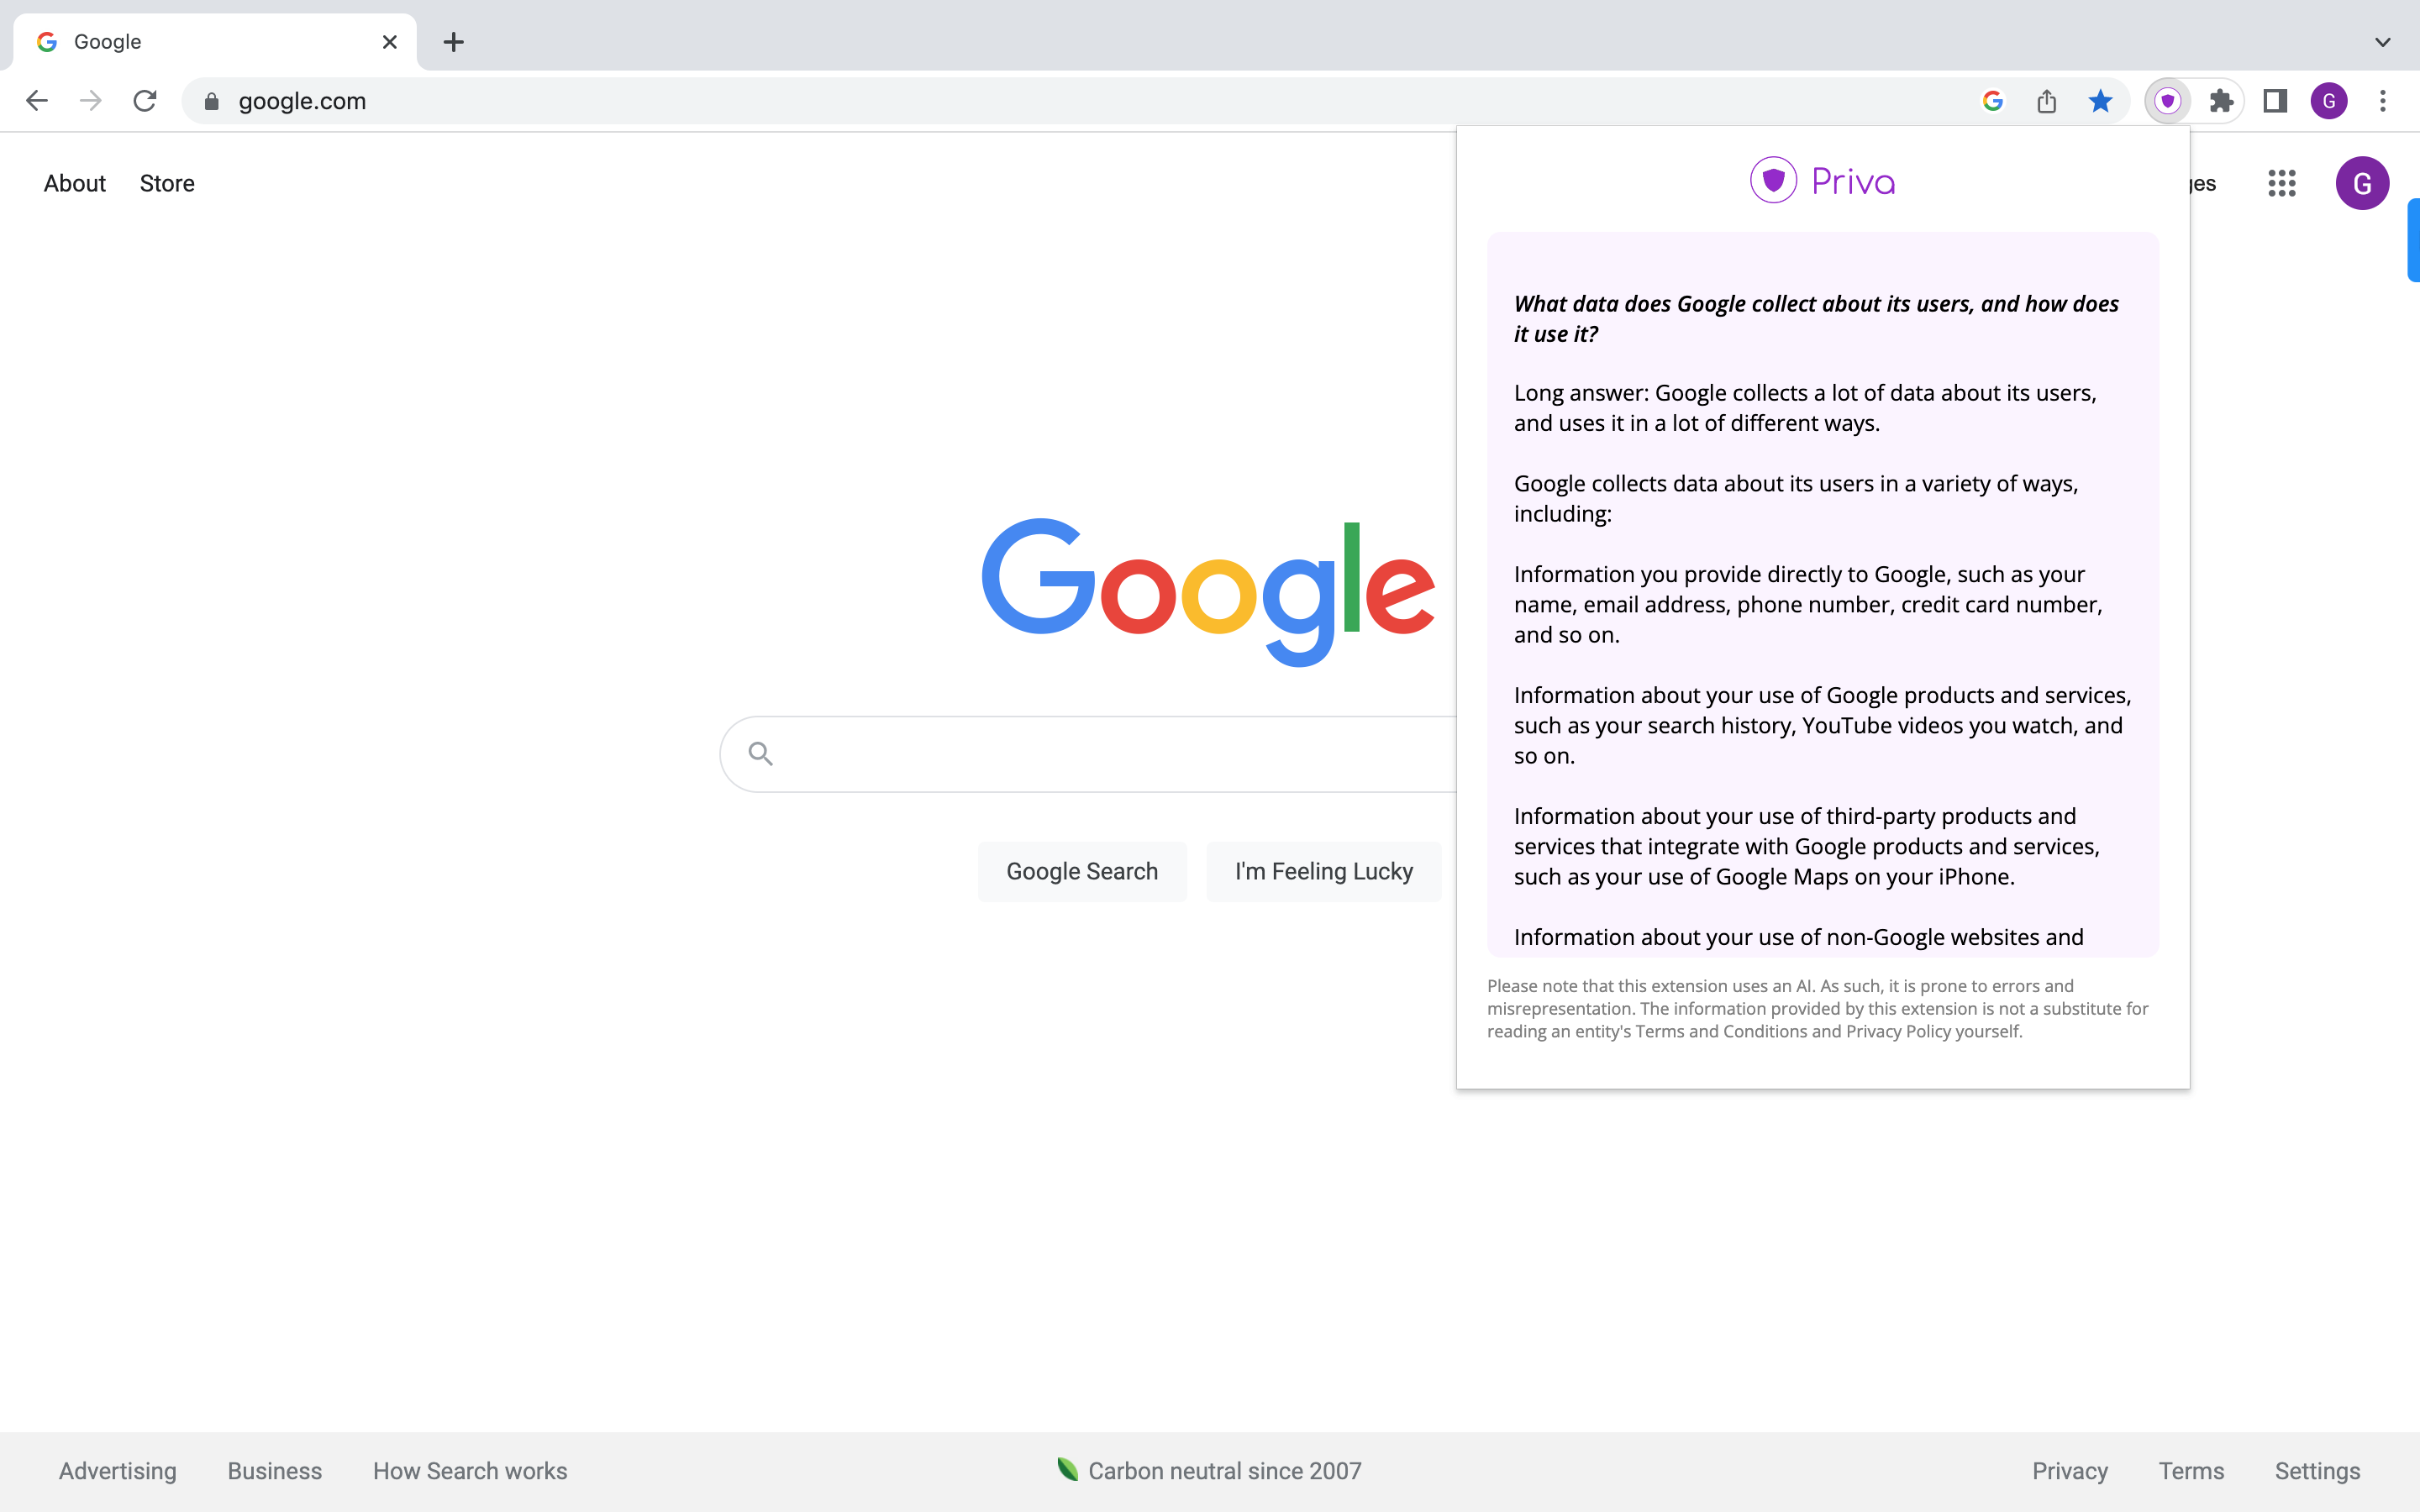Focus the Google search input box

coord(1100,754)
